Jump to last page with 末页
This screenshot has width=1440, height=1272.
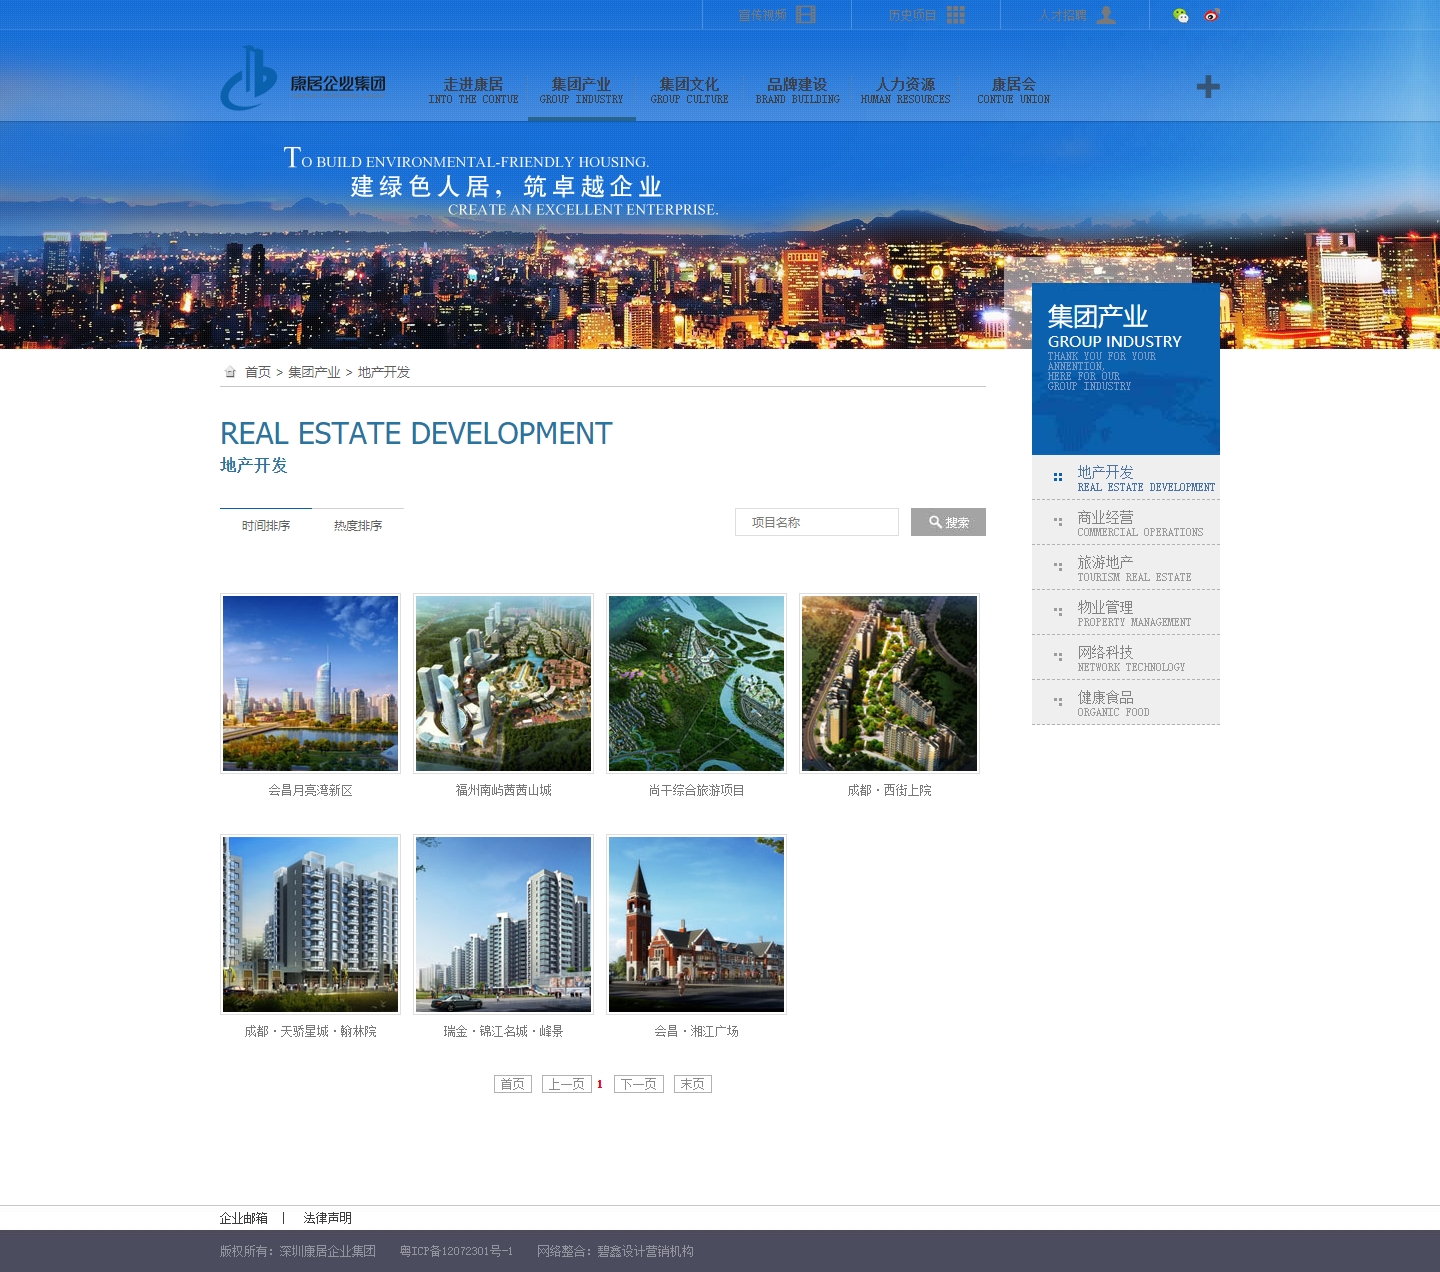(x=692, y=1084)
